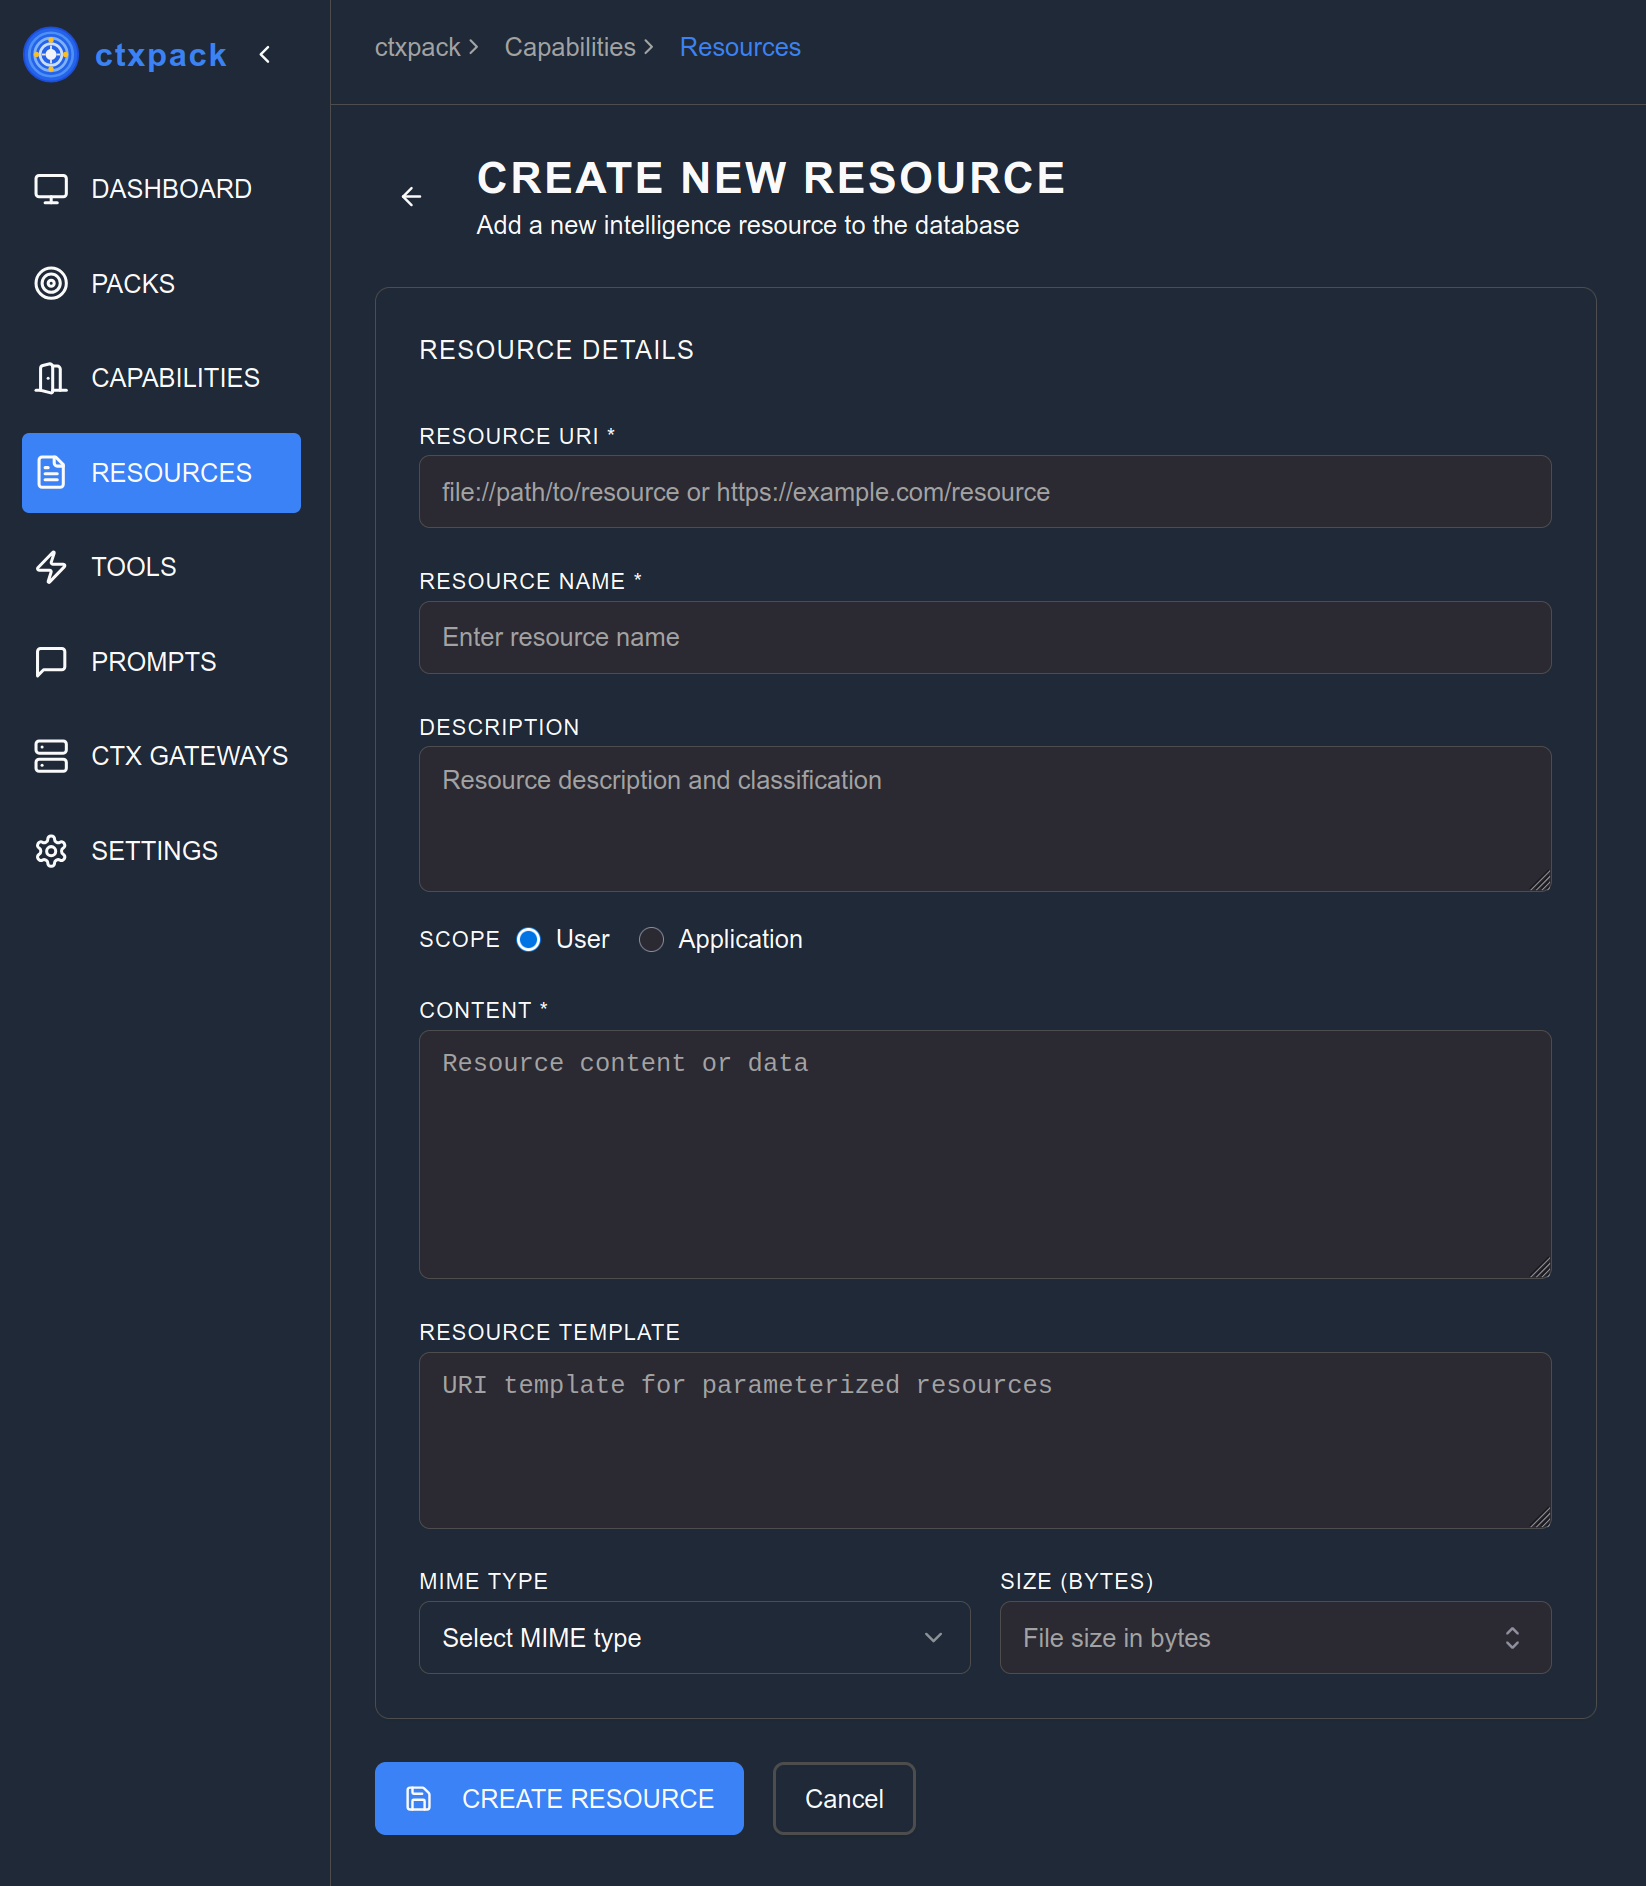This screenshot has width=1646, height=1886.
Task: Click the SIZE (BYTES) label
Action: [1077, 1582]
